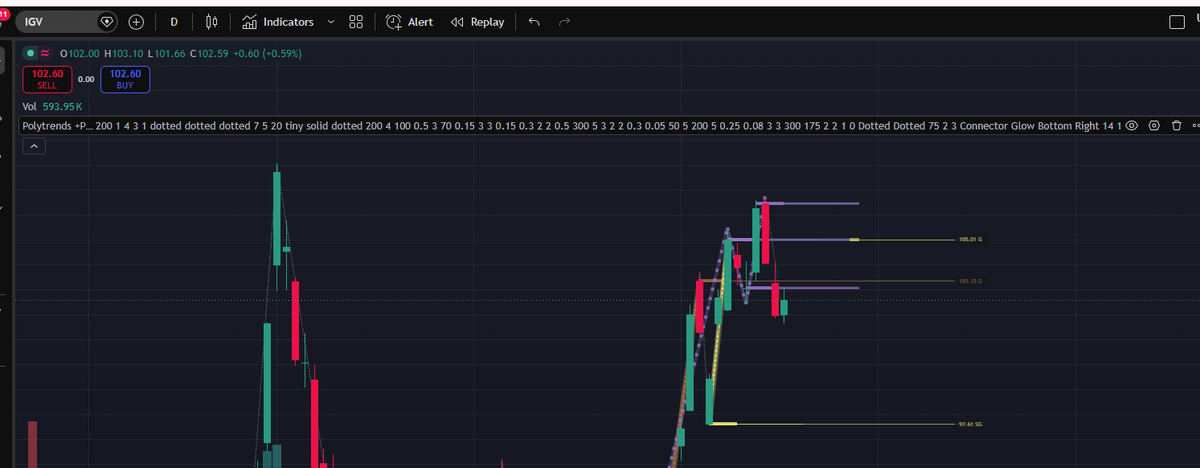The image size is (1200, 468).
Task: Collapse the indicator legend chevron
Action: [x=33, y=147]
